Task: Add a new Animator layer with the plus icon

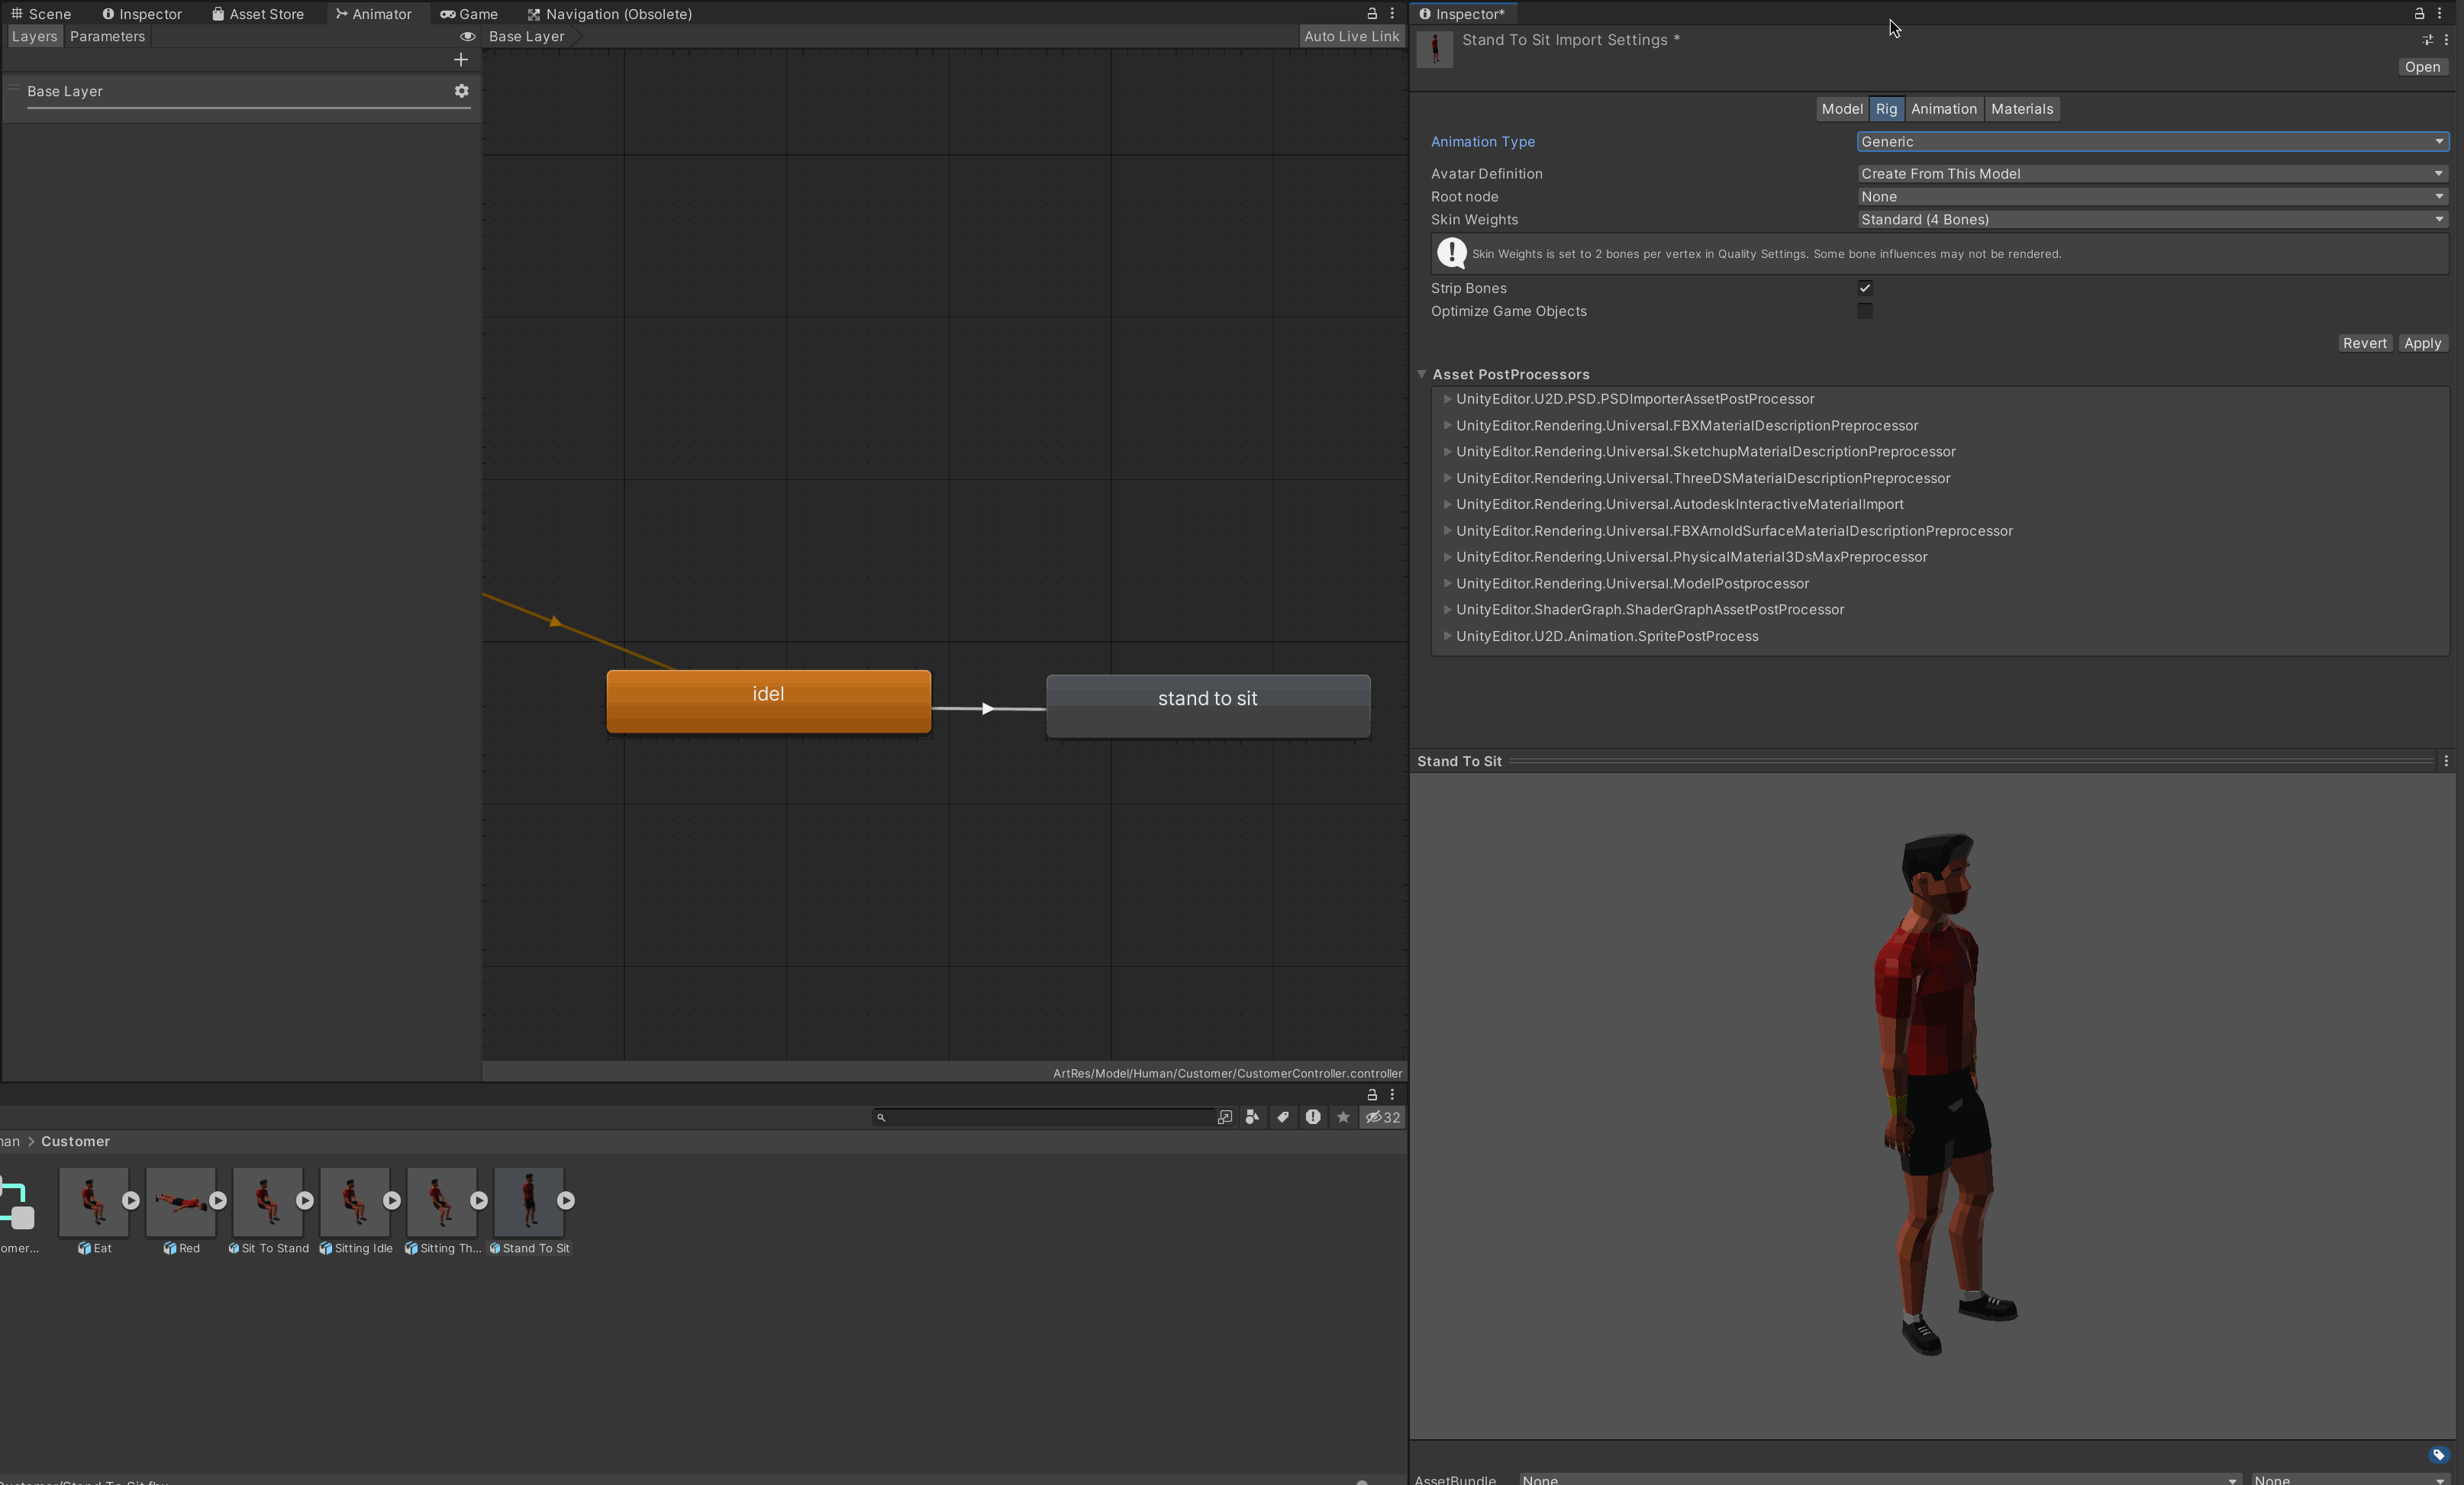Action: [x=461, y=60]
